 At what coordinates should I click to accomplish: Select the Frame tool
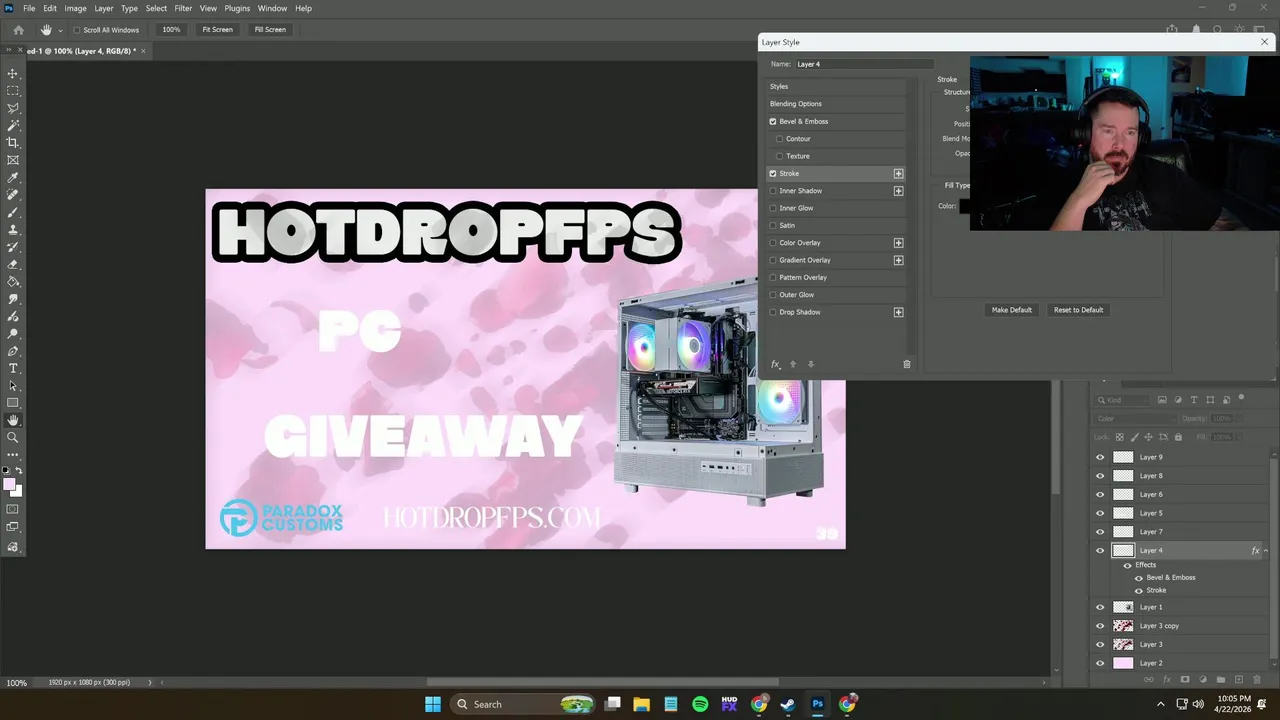click(13, 160)
